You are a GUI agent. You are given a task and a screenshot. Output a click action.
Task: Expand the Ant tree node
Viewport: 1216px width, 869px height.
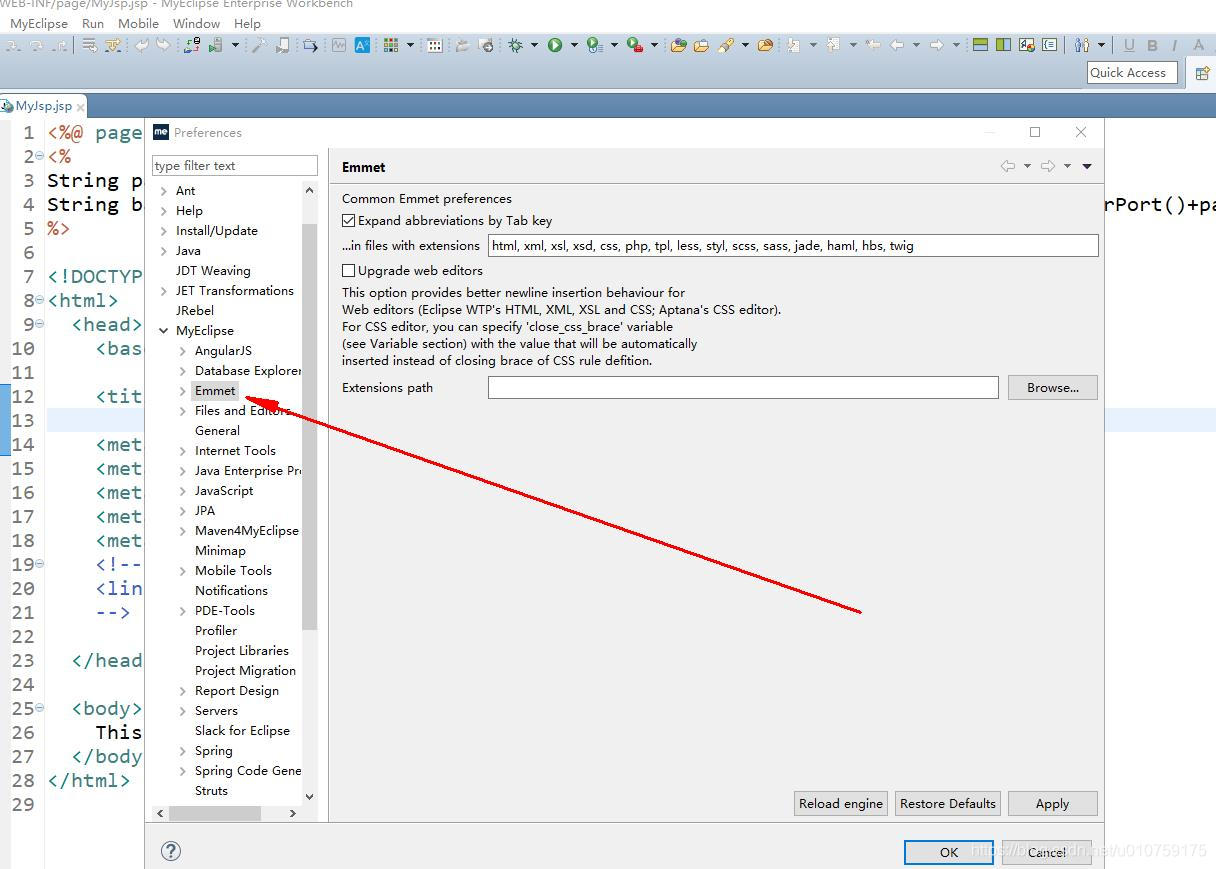tap(164, 190)
